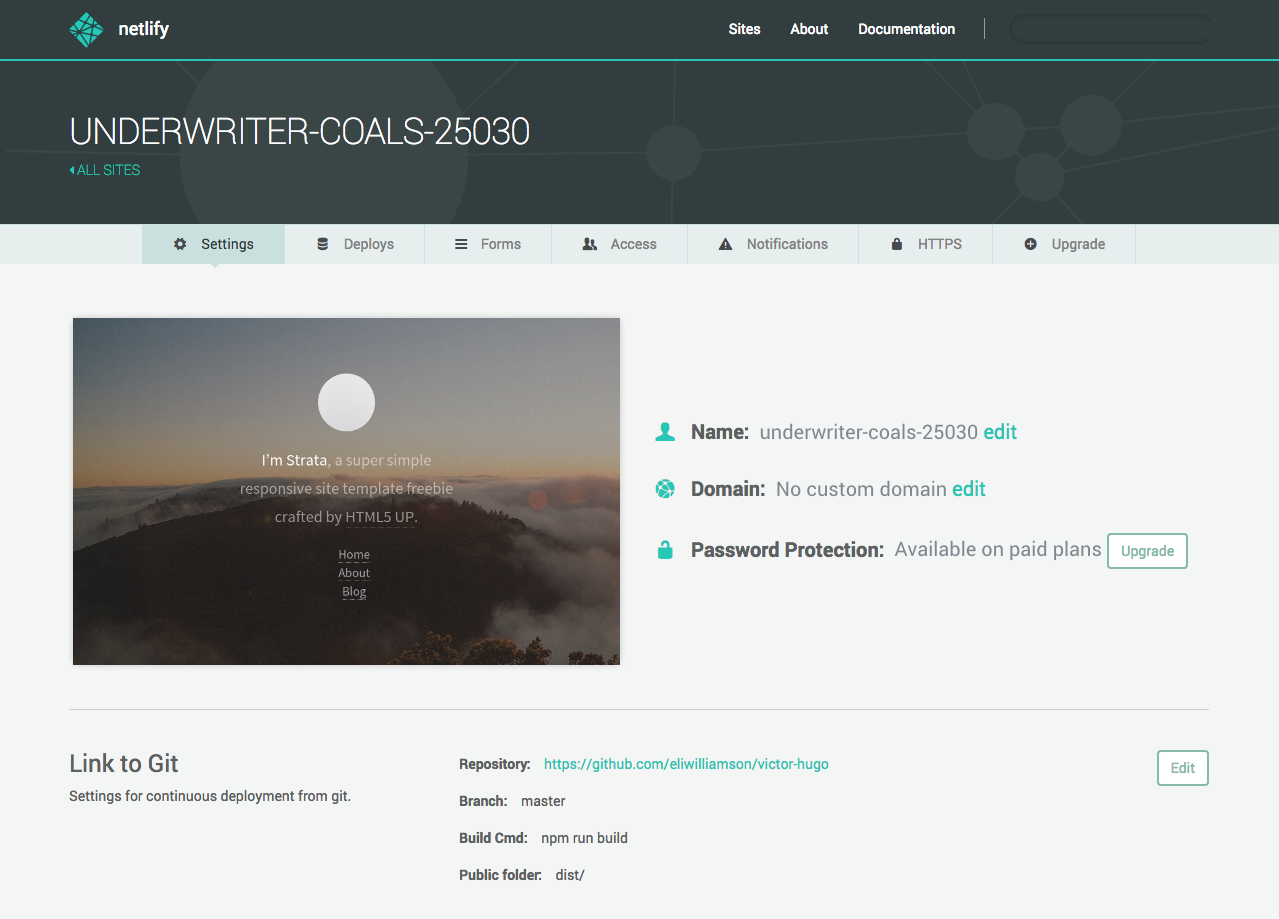Return to All Sites via back link
1279x919 pixels.
(105, 170)
